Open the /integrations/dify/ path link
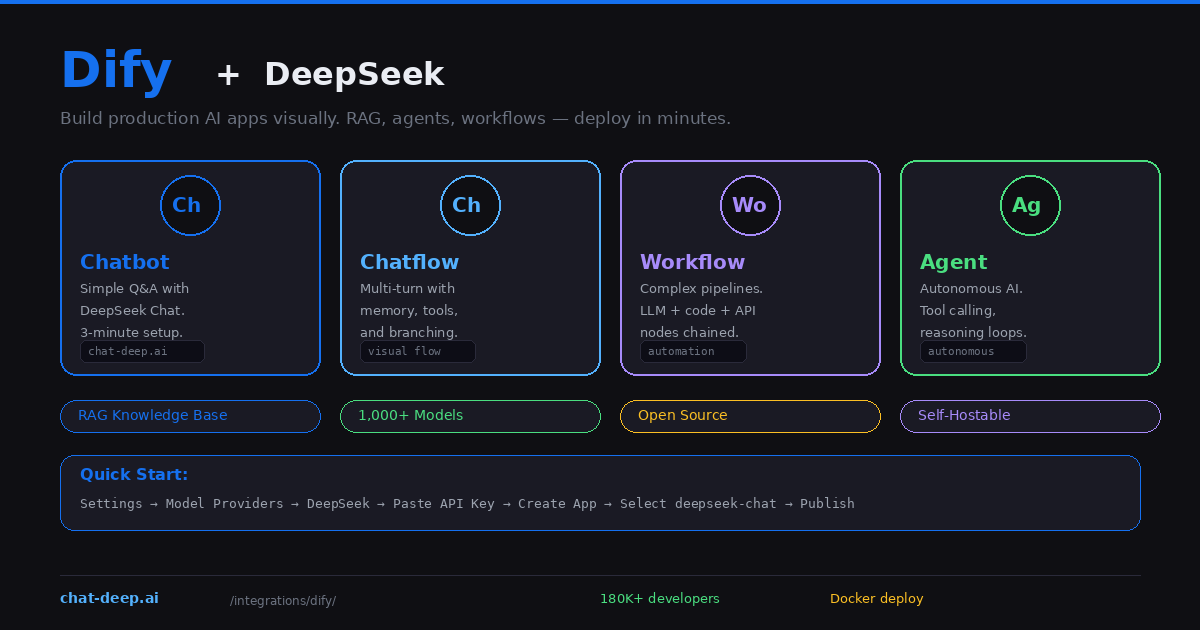Viewport: 1200px width, 630px height. click(x=283, y=600)
